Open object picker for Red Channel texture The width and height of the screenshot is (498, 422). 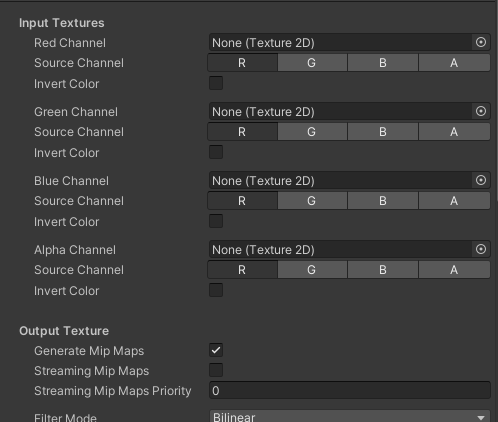[x=481, y=42]
